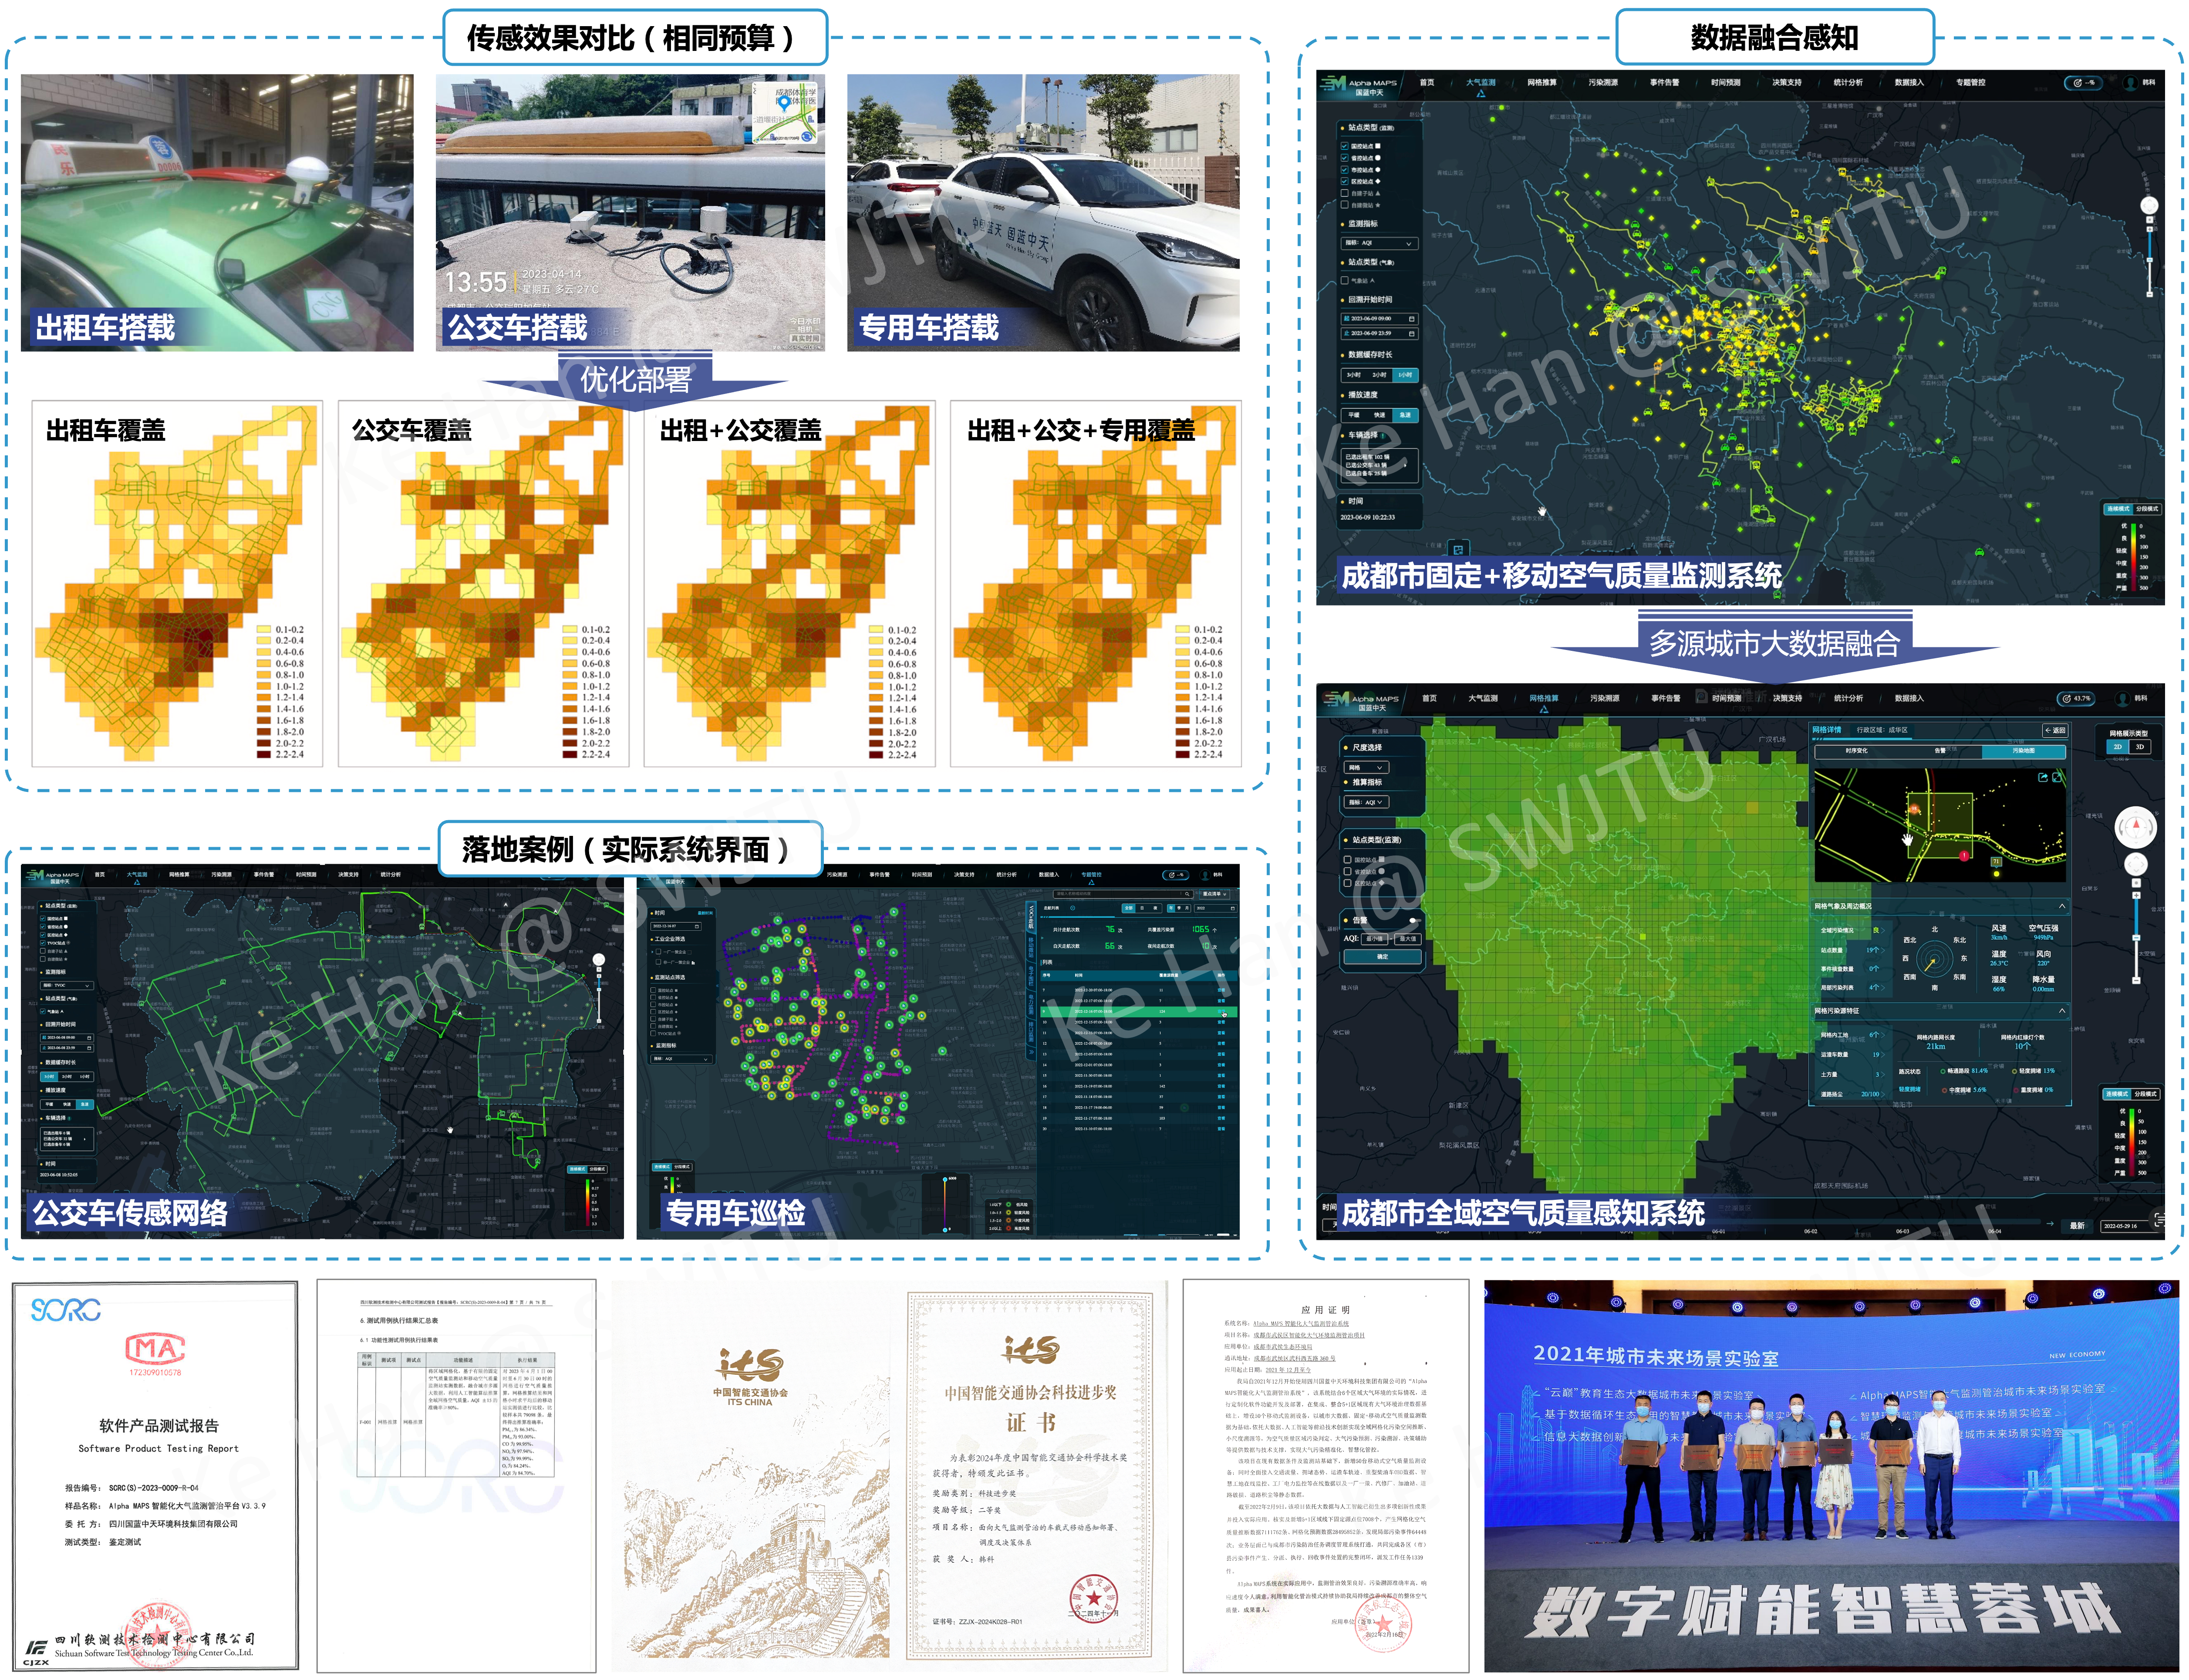Enable the 自建子站 checkbox

[1344, 193]
